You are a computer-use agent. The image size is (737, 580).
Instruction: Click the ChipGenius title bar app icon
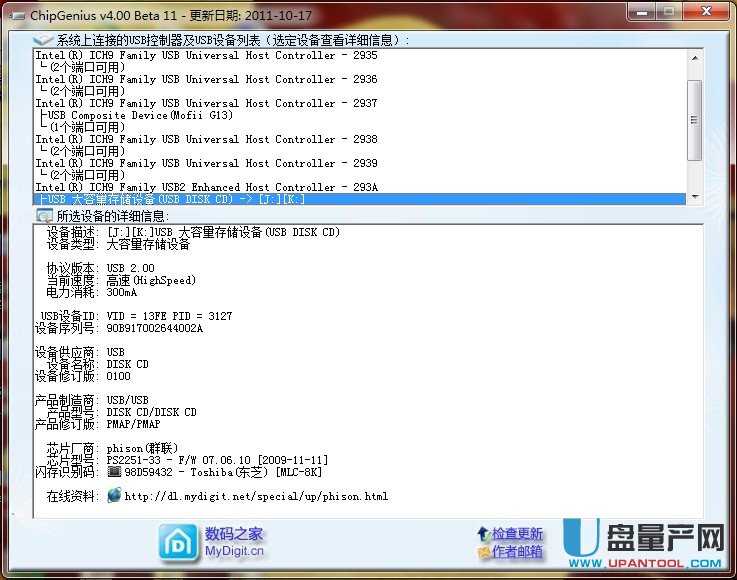click(x=16, y=16)
